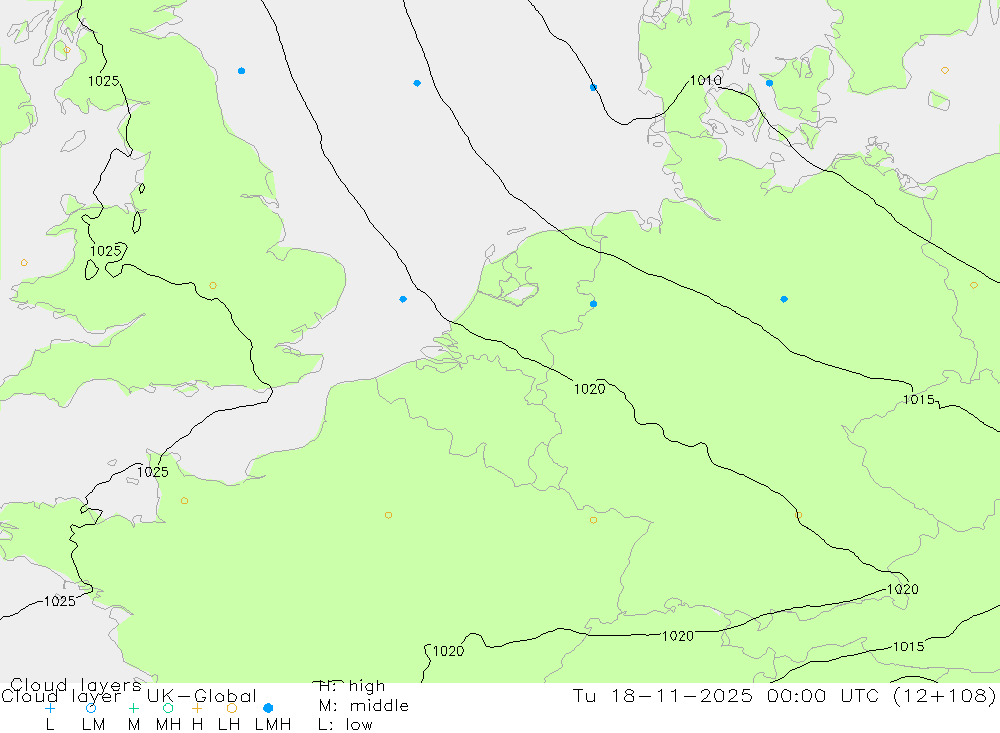Click the blue cloud dot over Denmark
The image size is (1000, 733).
[770, 83]
